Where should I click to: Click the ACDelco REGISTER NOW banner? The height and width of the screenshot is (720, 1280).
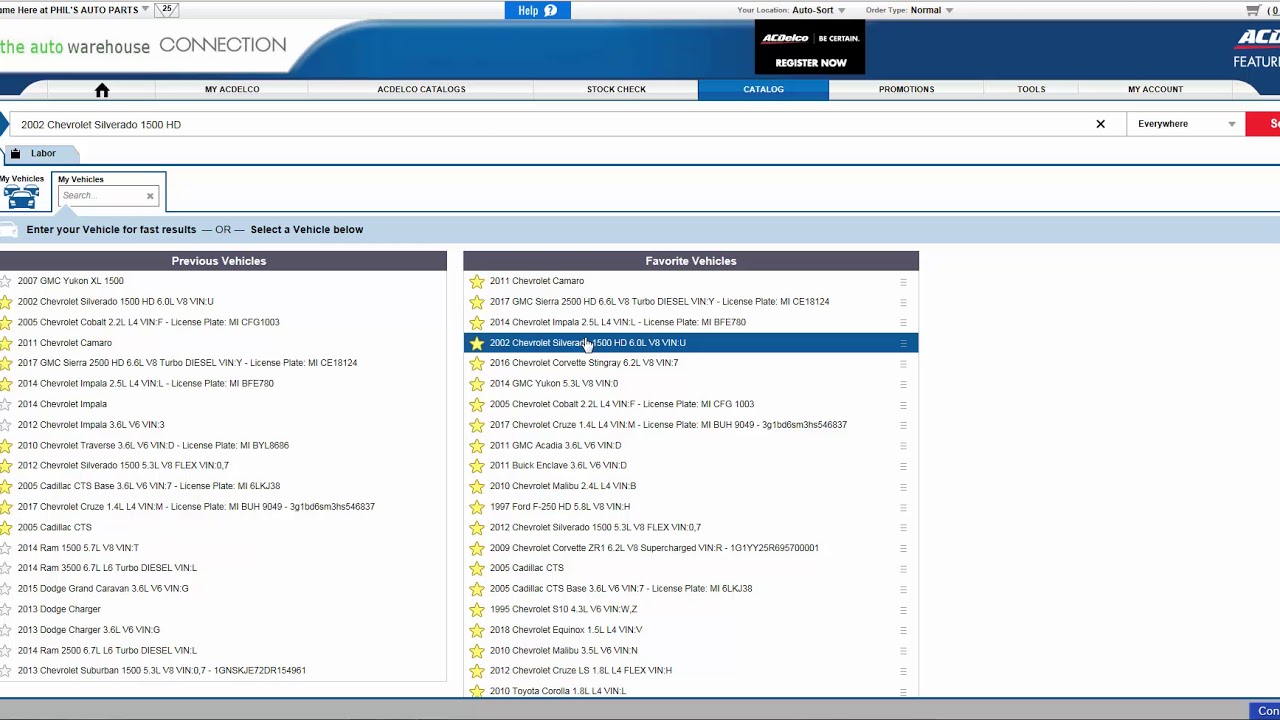click(x=810, y=48)
